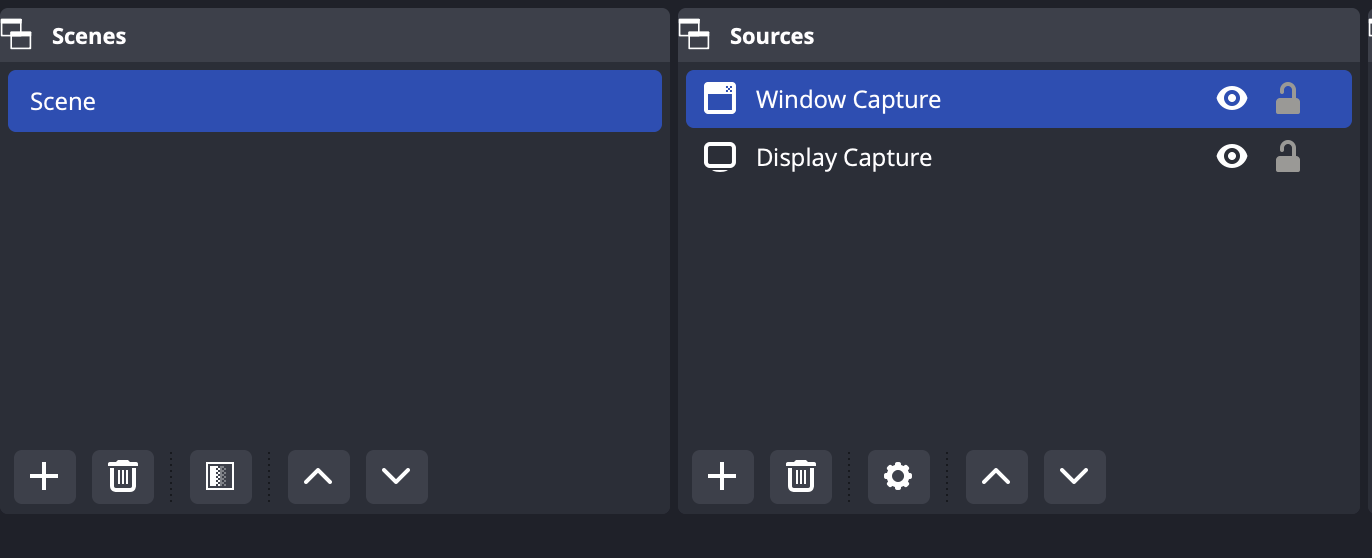Open source properties gear icon
The image size is (1372, 558).
tap(899, 477)
